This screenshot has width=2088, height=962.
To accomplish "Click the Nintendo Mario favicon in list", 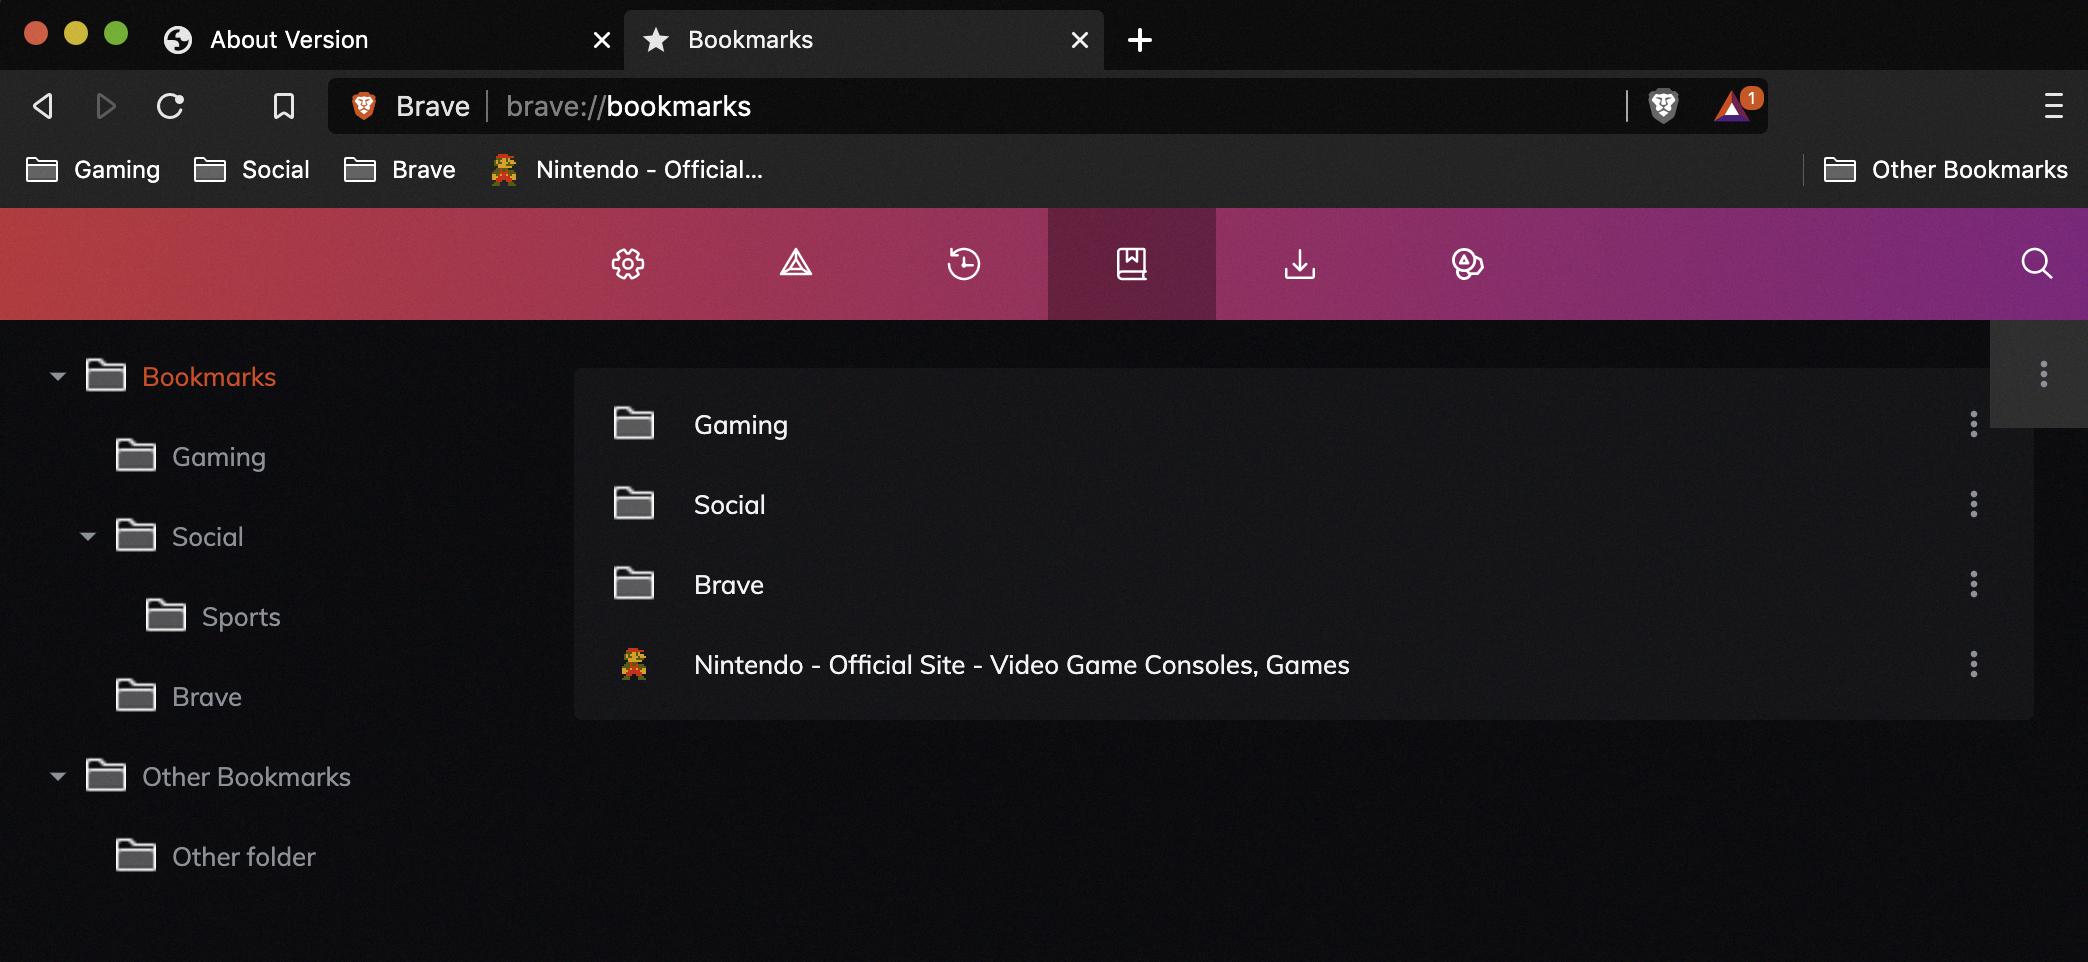I will [634, 664].
